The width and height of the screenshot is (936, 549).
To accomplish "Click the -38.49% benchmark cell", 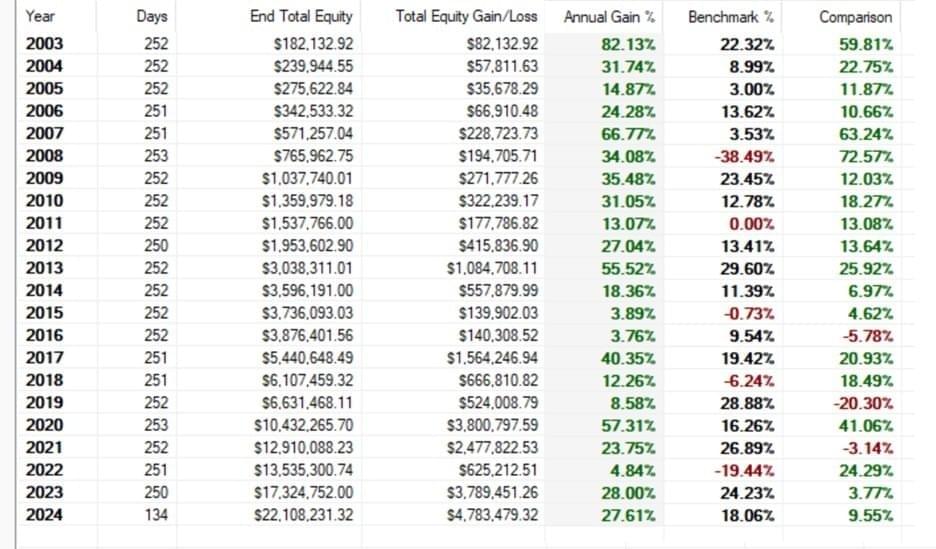I will click(744, 156).
